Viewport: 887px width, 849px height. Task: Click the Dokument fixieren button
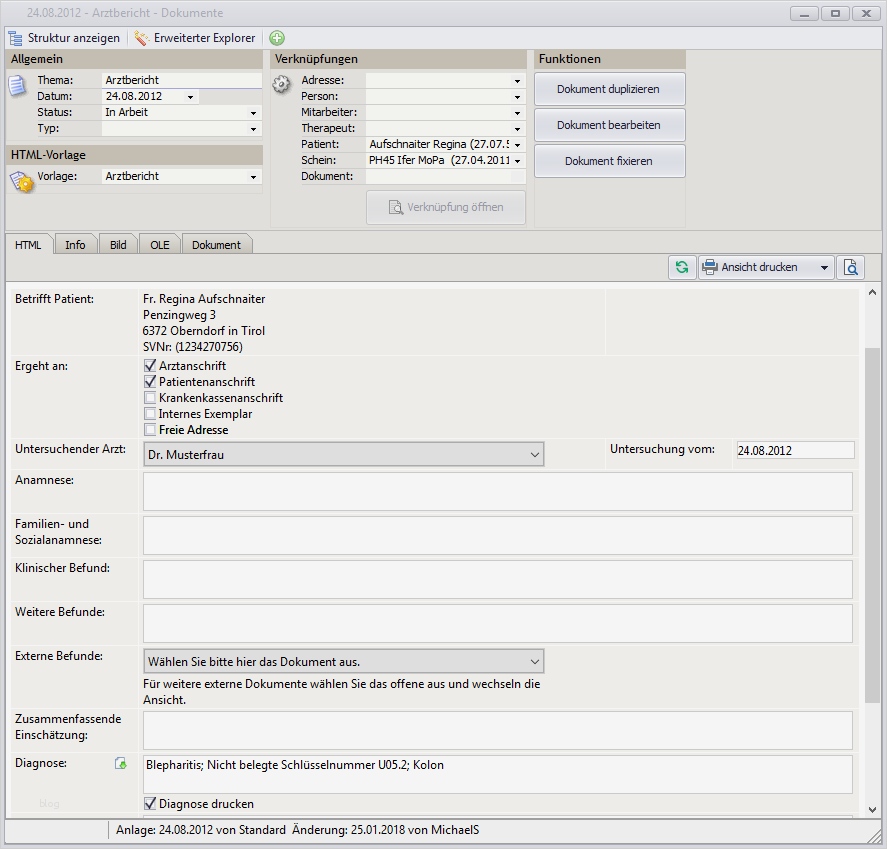click(609, 161)
